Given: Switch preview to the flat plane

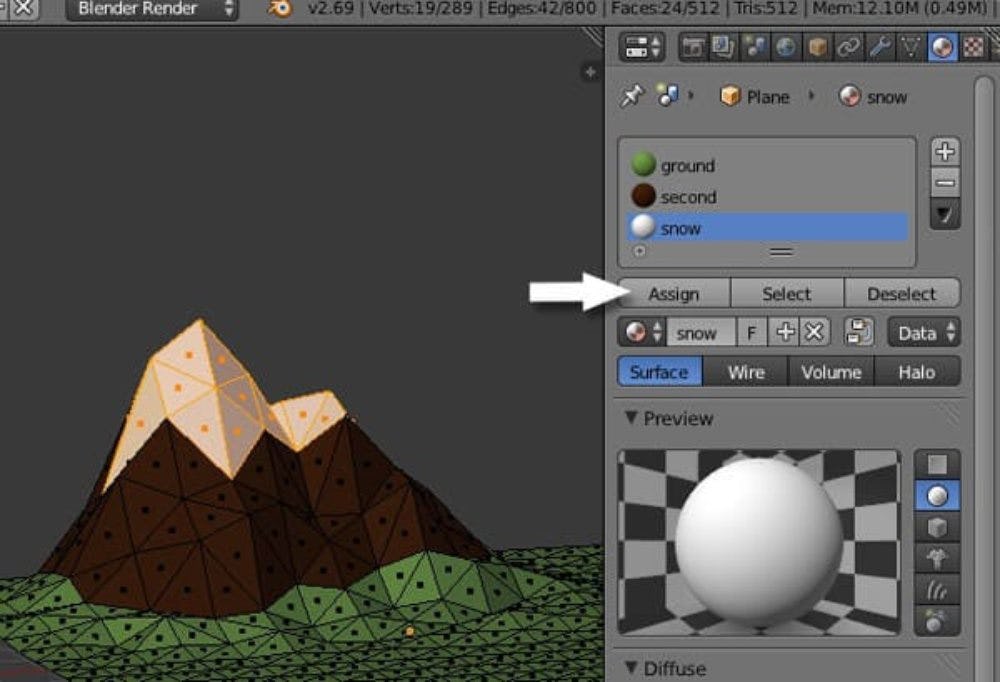Looking at the screenshot, I should point(937,464).
